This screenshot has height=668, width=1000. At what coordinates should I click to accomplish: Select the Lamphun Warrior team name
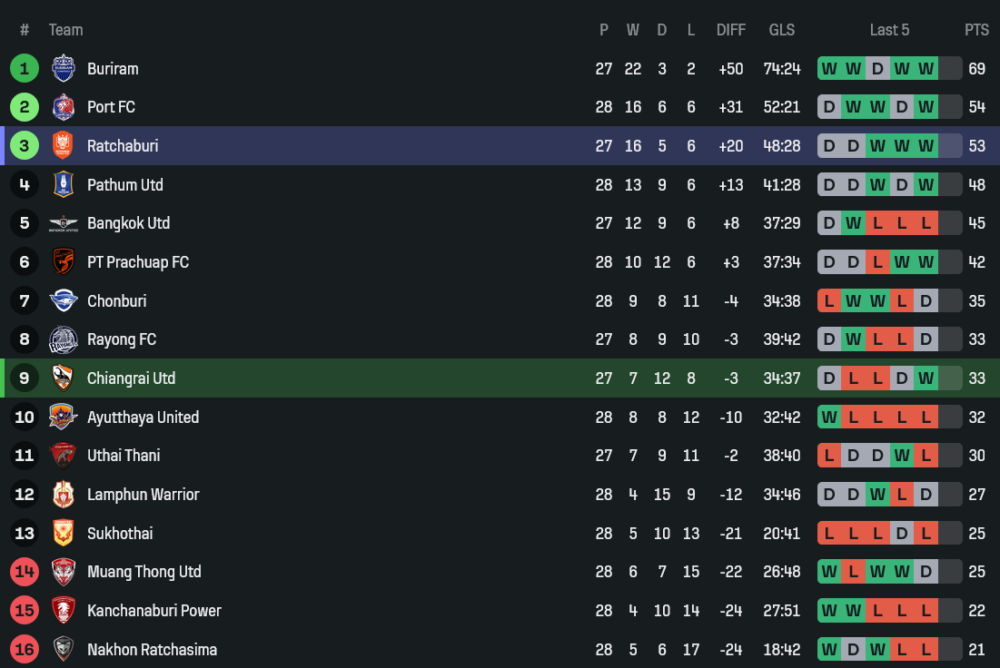pyautogui.click(x=143, y=495)
